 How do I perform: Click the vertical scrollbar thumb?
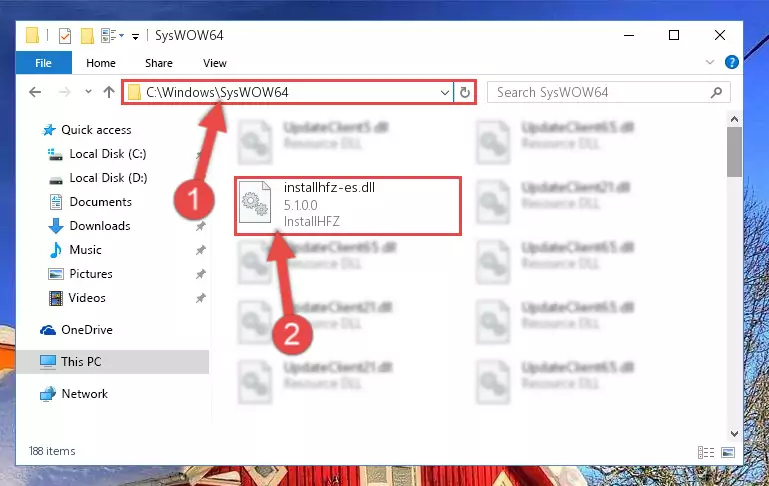pyautogui.click(x=734, y=152)
